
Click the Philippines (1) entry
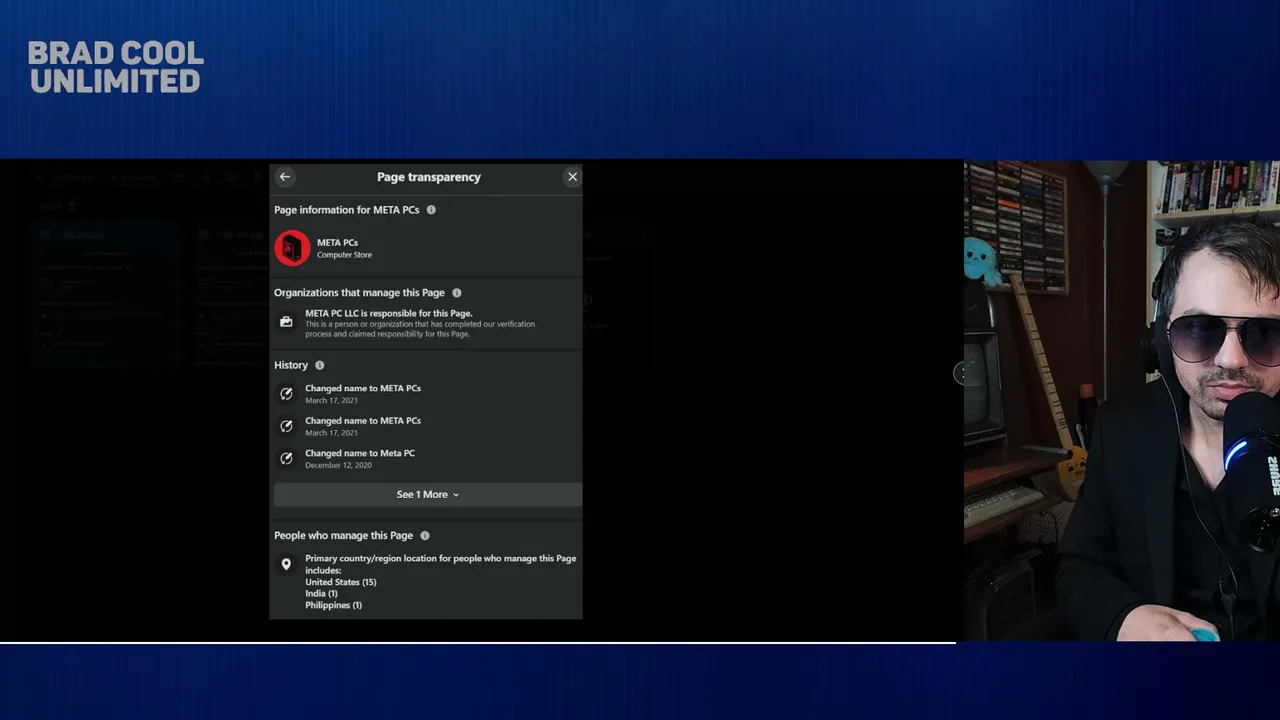click(333, 605)
